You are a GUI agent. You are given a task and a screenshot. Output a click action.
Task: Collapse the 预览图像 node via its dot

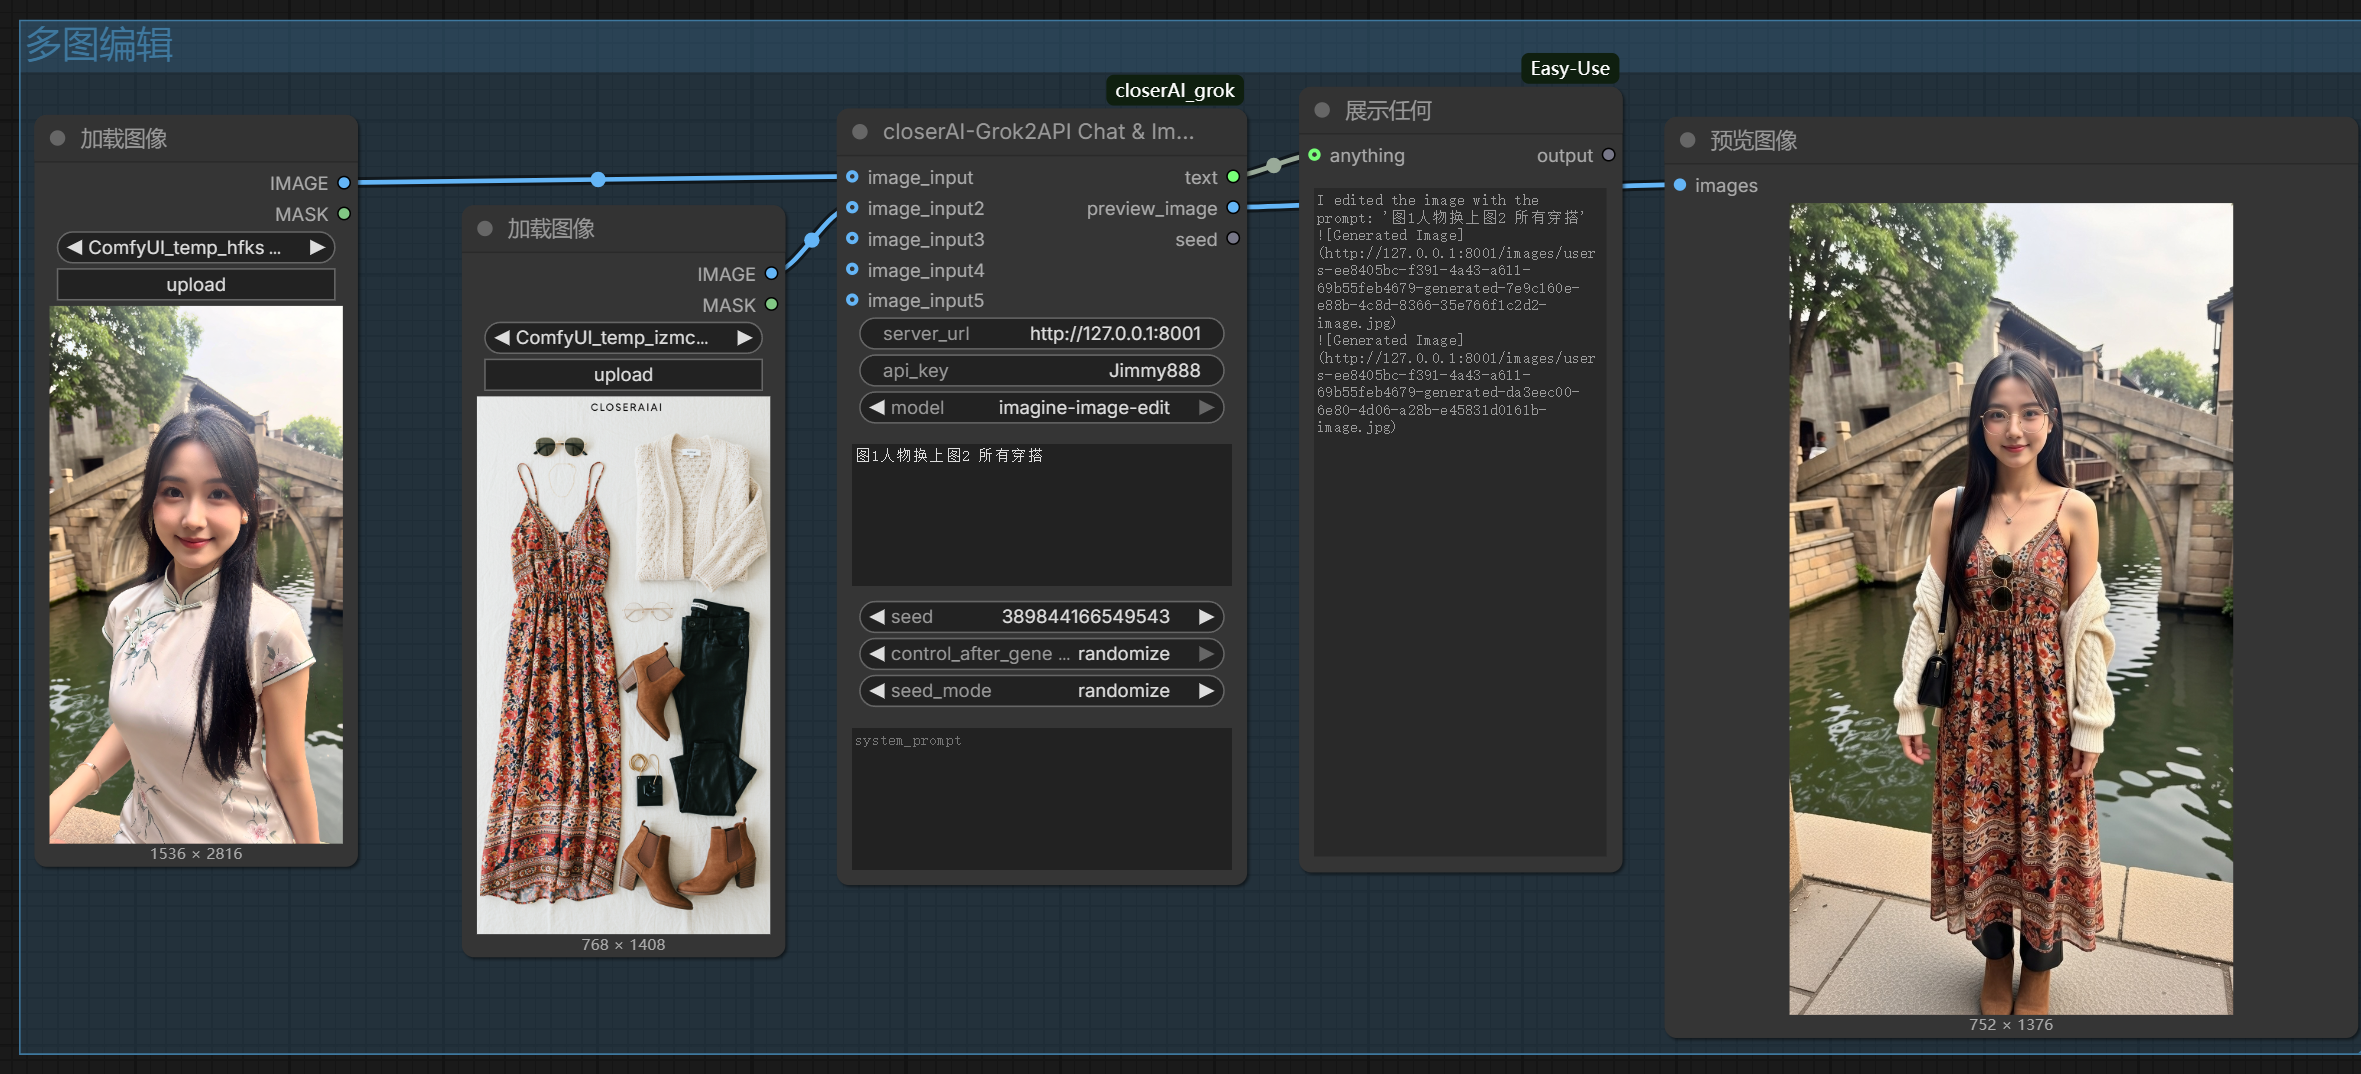click(x=1688, y=140)
